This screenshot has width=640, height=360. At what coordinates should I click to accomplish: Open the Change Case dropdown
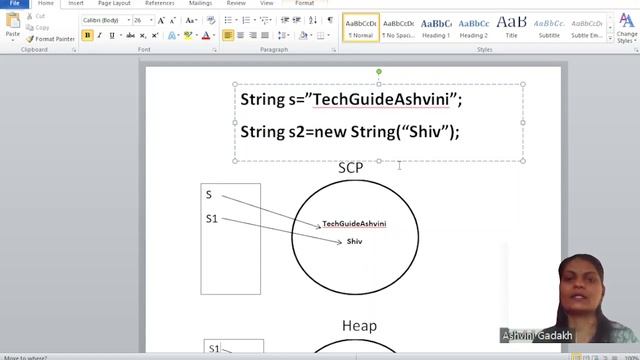tap(191, 20)
